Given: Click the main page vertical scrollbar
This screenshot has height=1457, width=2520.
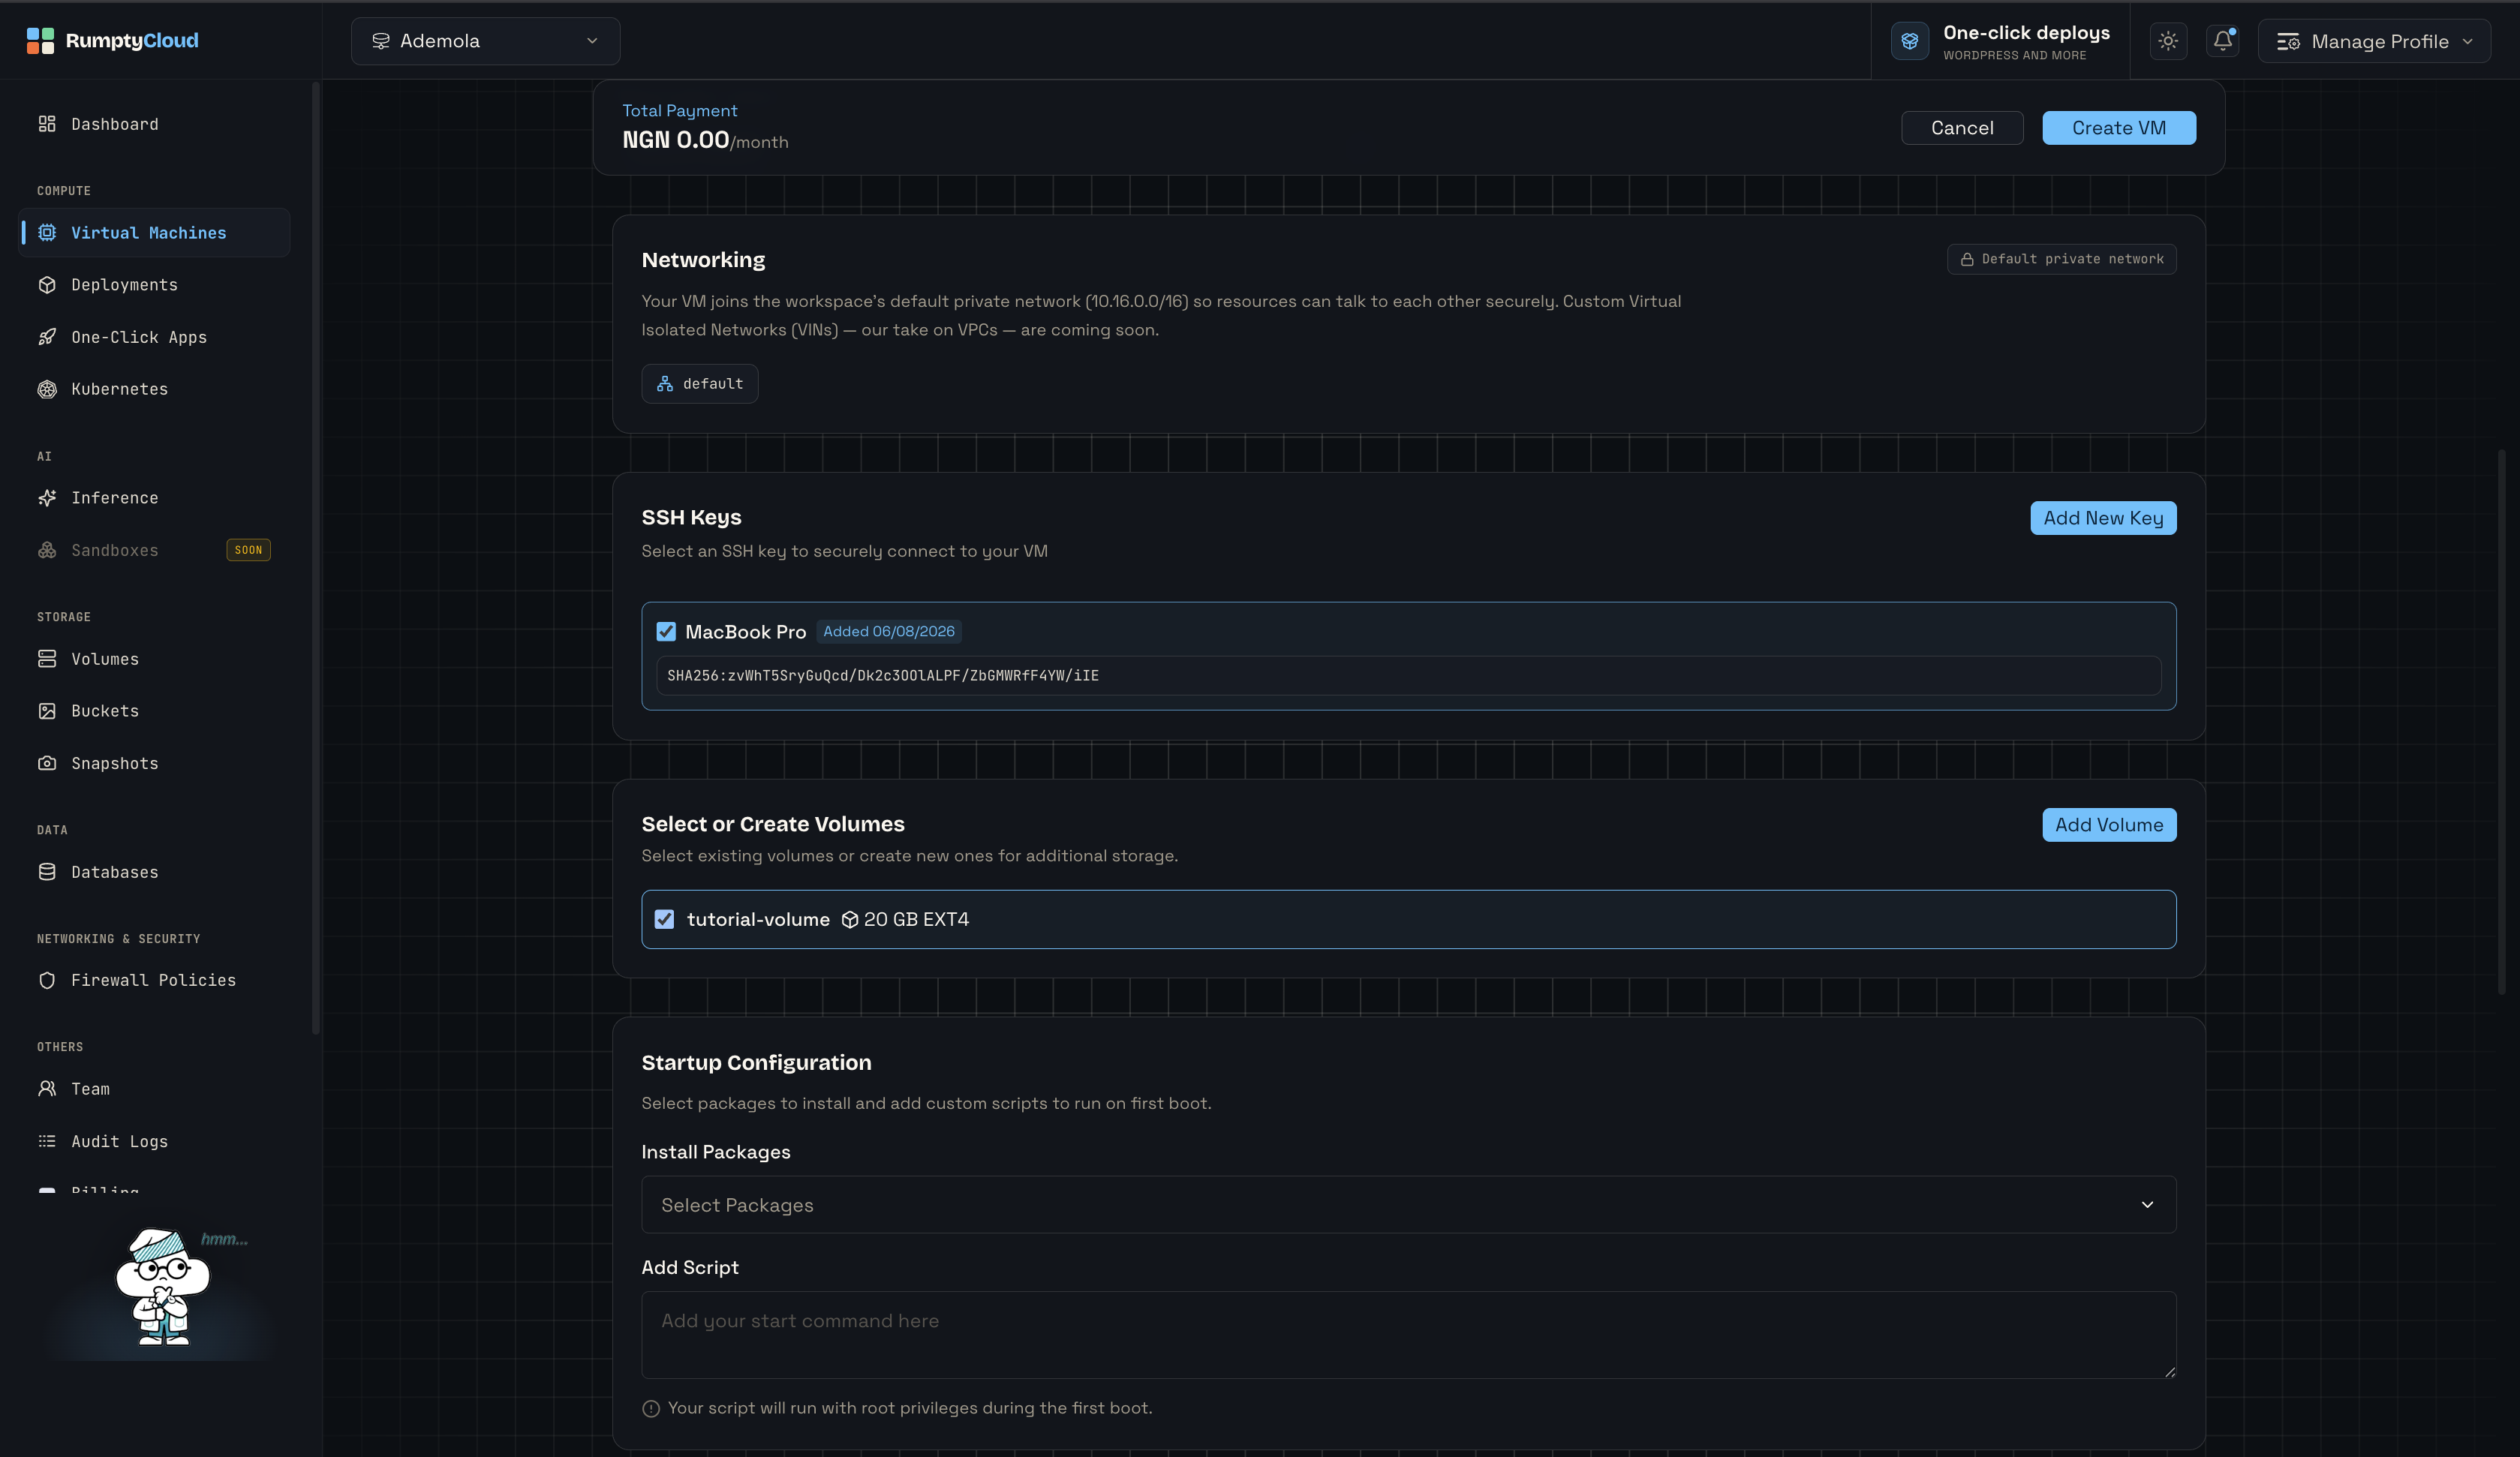Looking at the screenshot, I should (2501, 720).
